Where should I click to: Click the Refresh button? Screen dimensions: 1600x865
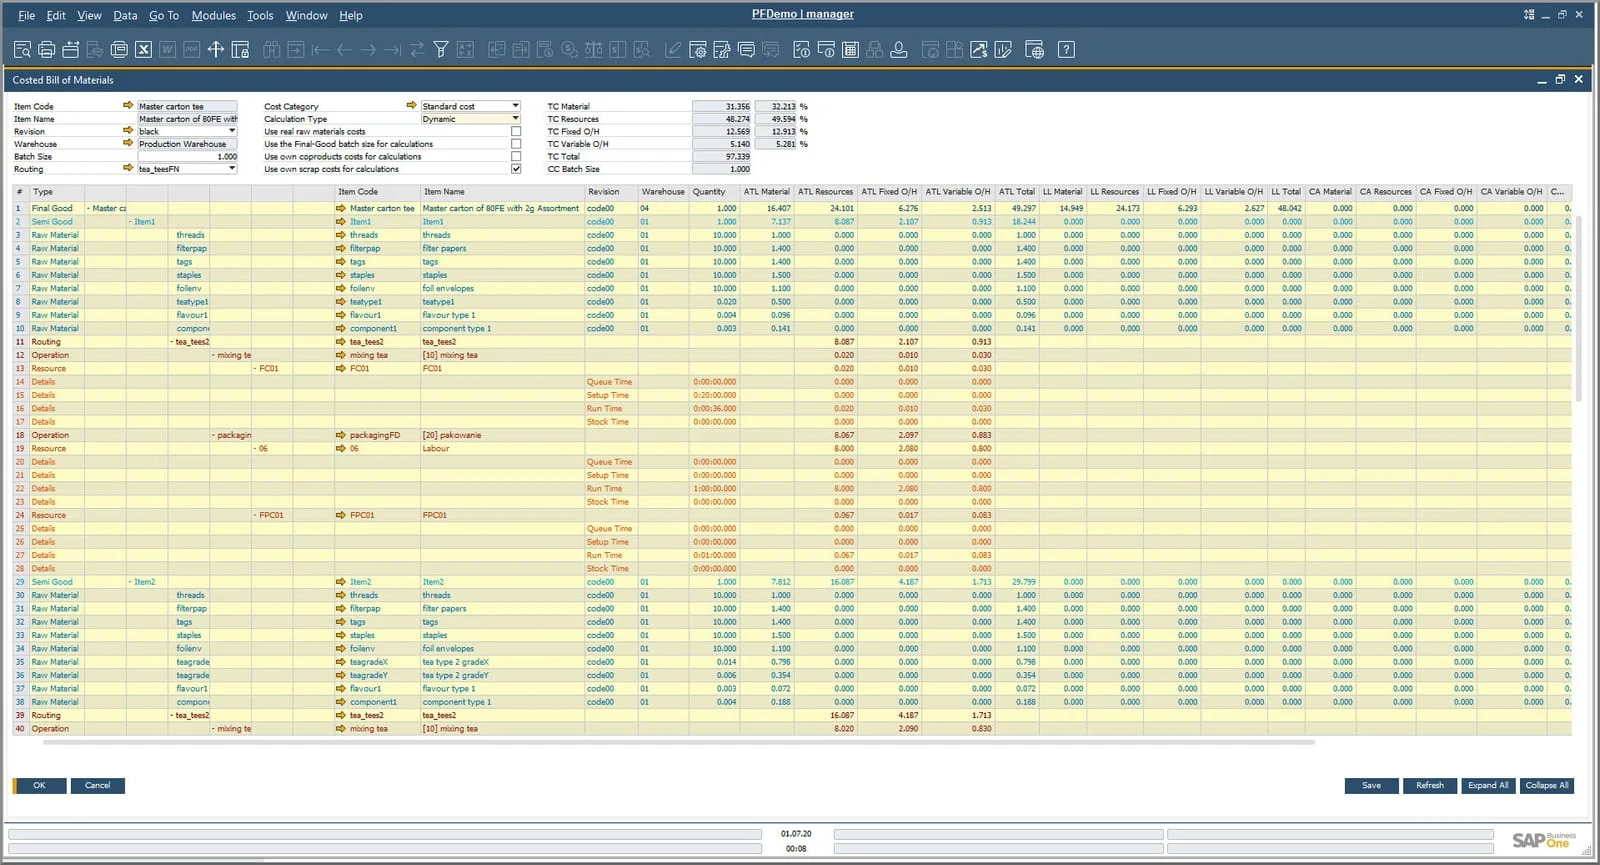[x=1430, y=786]
